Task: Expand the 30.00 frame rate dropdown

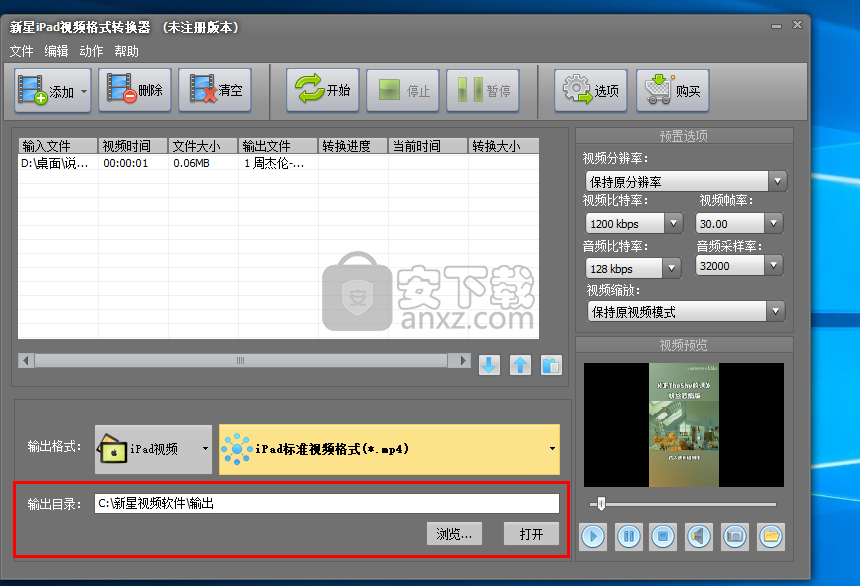Action: (x=773, y=223)
